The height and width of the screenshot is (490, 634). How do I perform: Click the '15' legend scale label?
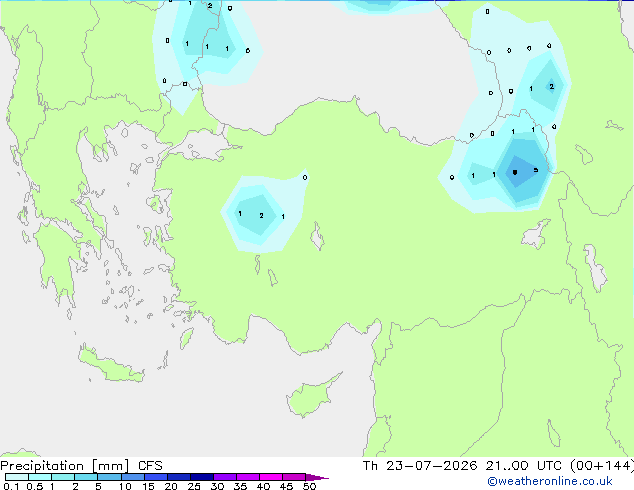(148, 486)
